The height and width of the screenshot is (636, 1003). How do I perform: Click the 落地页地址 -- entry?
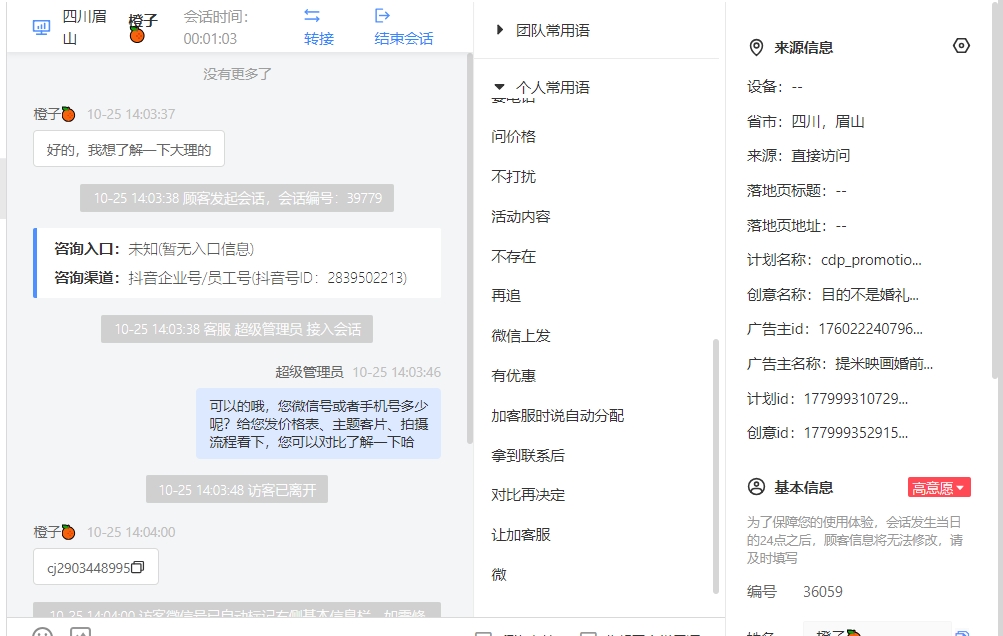tap(796, 226)
